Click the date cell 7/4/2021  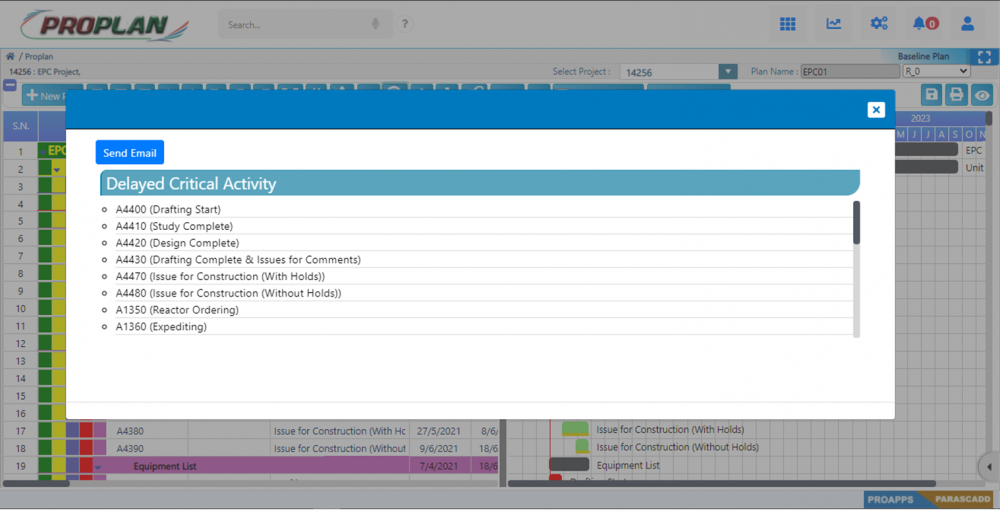[438, 466]
